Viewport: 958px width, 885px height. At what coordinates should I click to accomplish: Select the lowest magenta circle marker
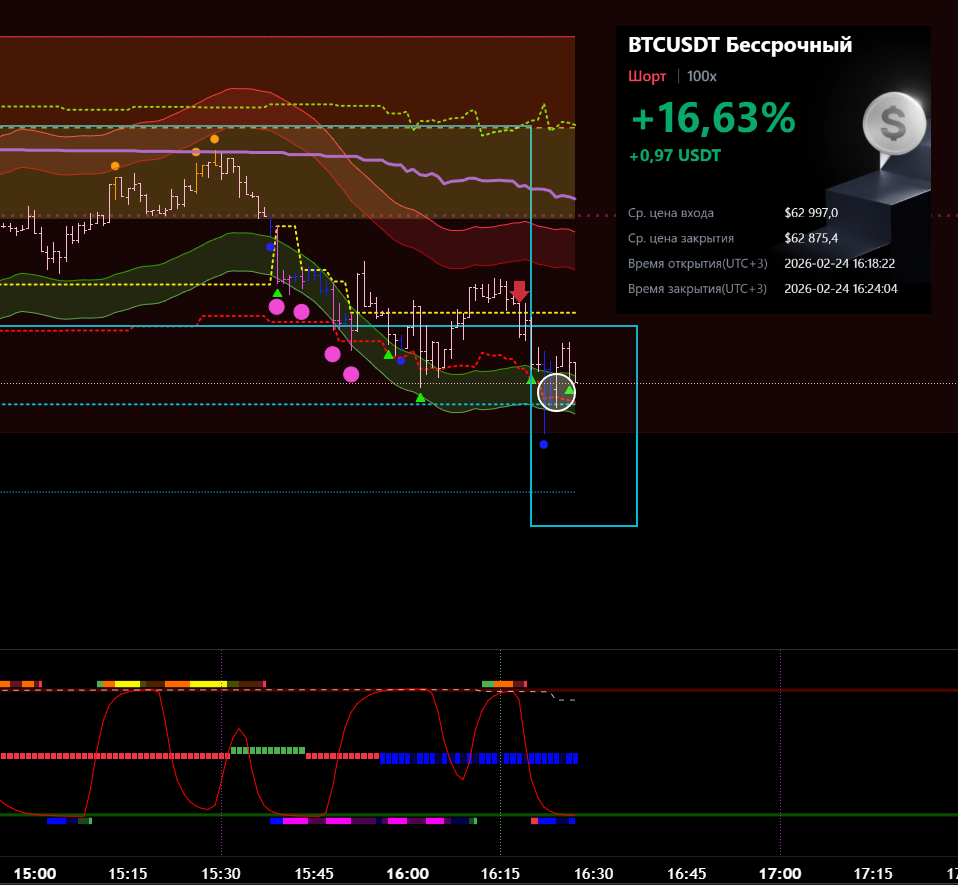351,374
